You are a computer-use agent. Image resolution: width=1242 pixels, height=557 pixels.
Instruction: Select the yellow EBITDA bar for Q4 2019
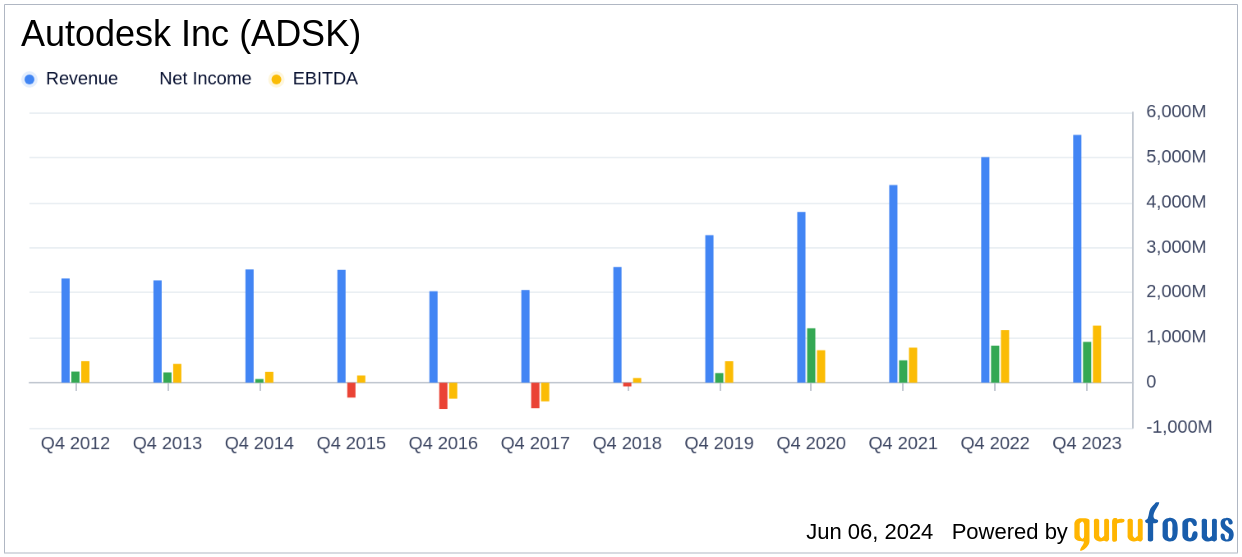click(729, 372)
